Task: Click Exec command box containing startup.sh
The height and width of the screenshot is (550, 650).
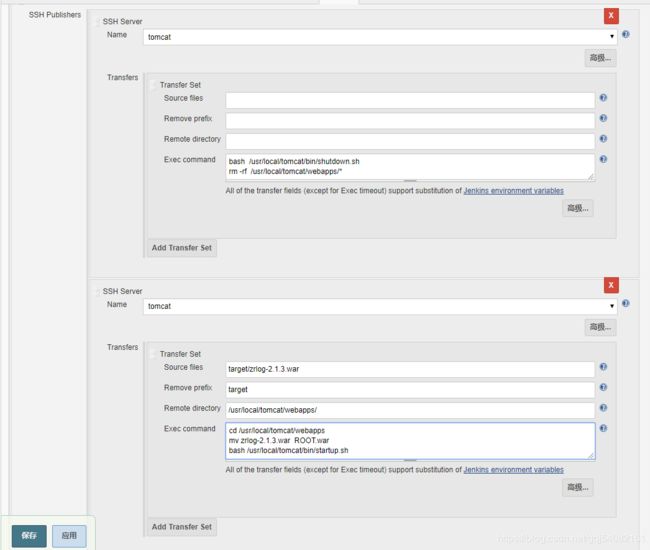Action: pos(410,441)
